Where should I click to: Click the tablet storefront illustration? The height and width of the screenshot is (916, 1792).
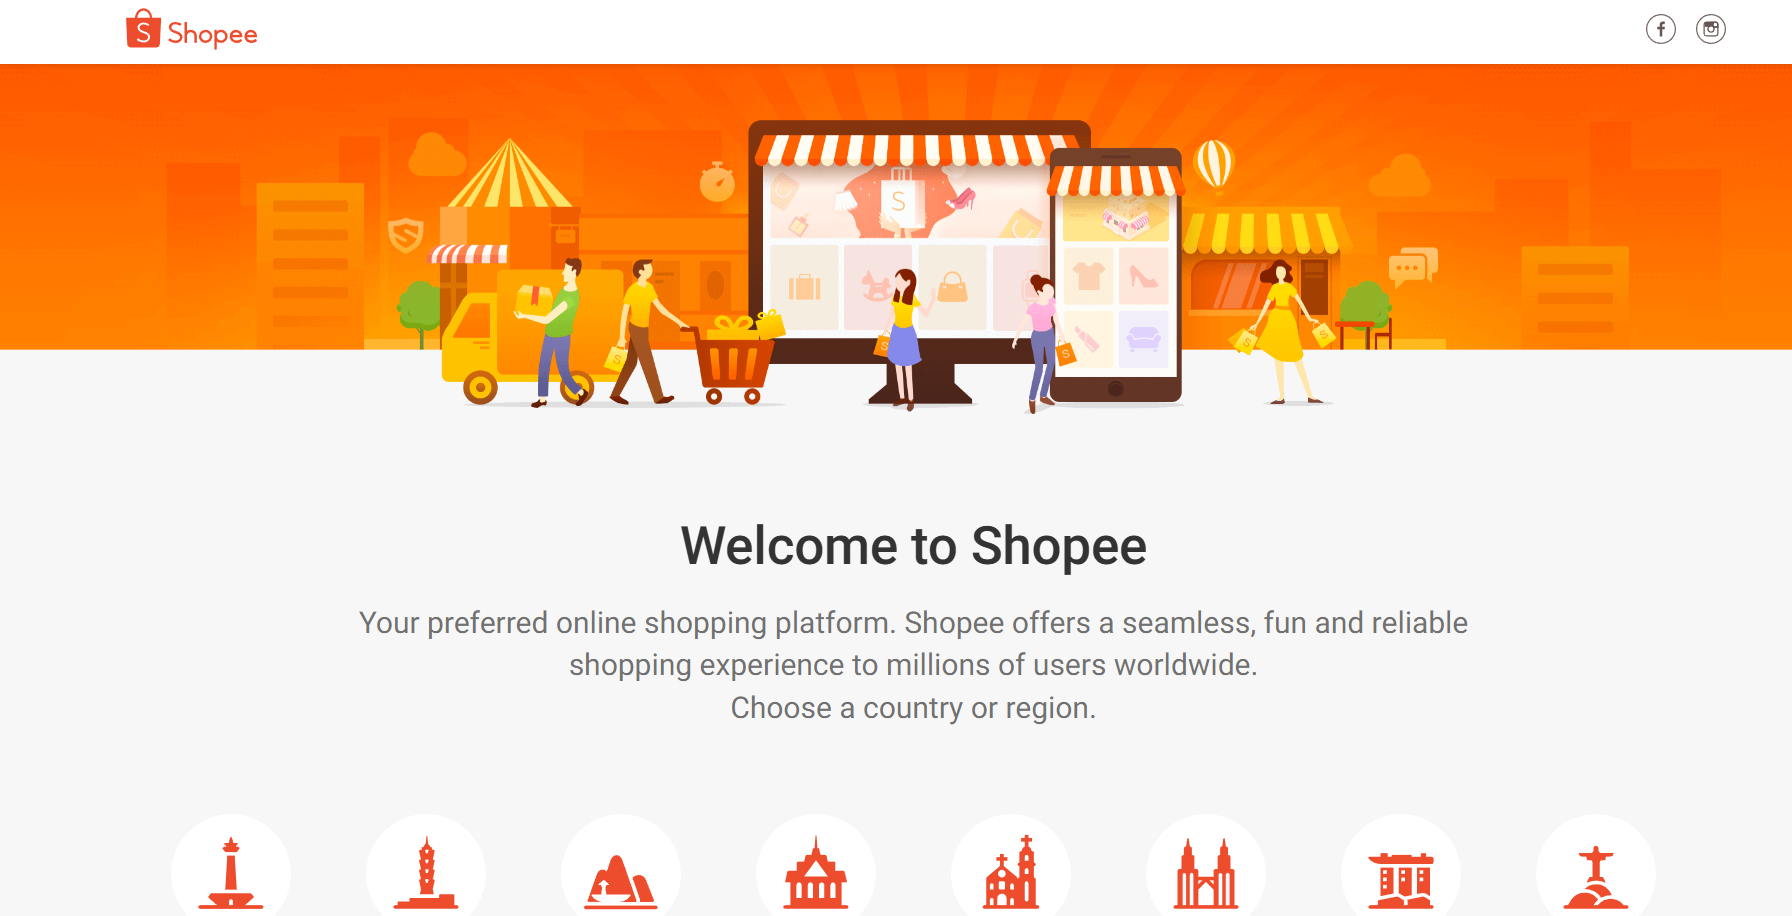pos(1115,276)
